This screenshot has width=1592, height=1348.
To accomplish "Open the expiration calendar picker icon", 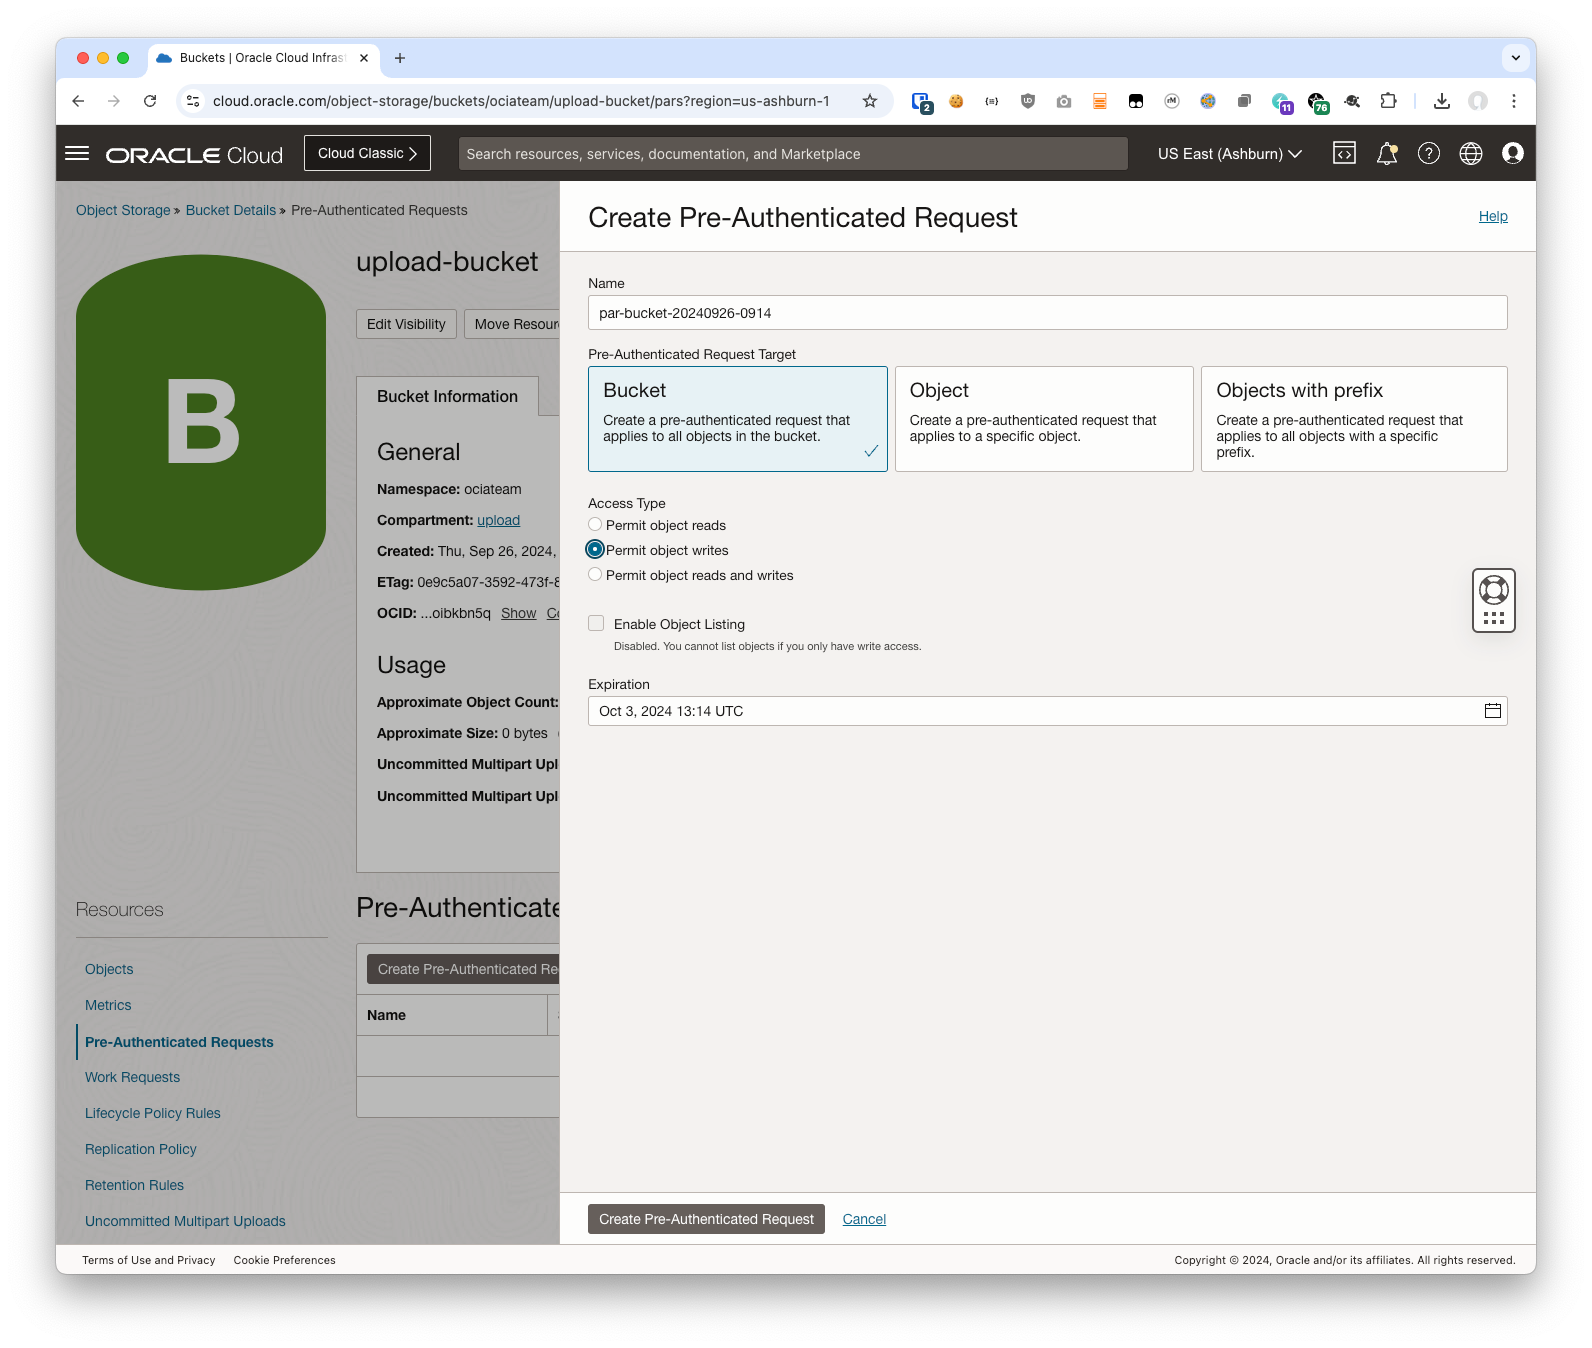I will 1492,711.
